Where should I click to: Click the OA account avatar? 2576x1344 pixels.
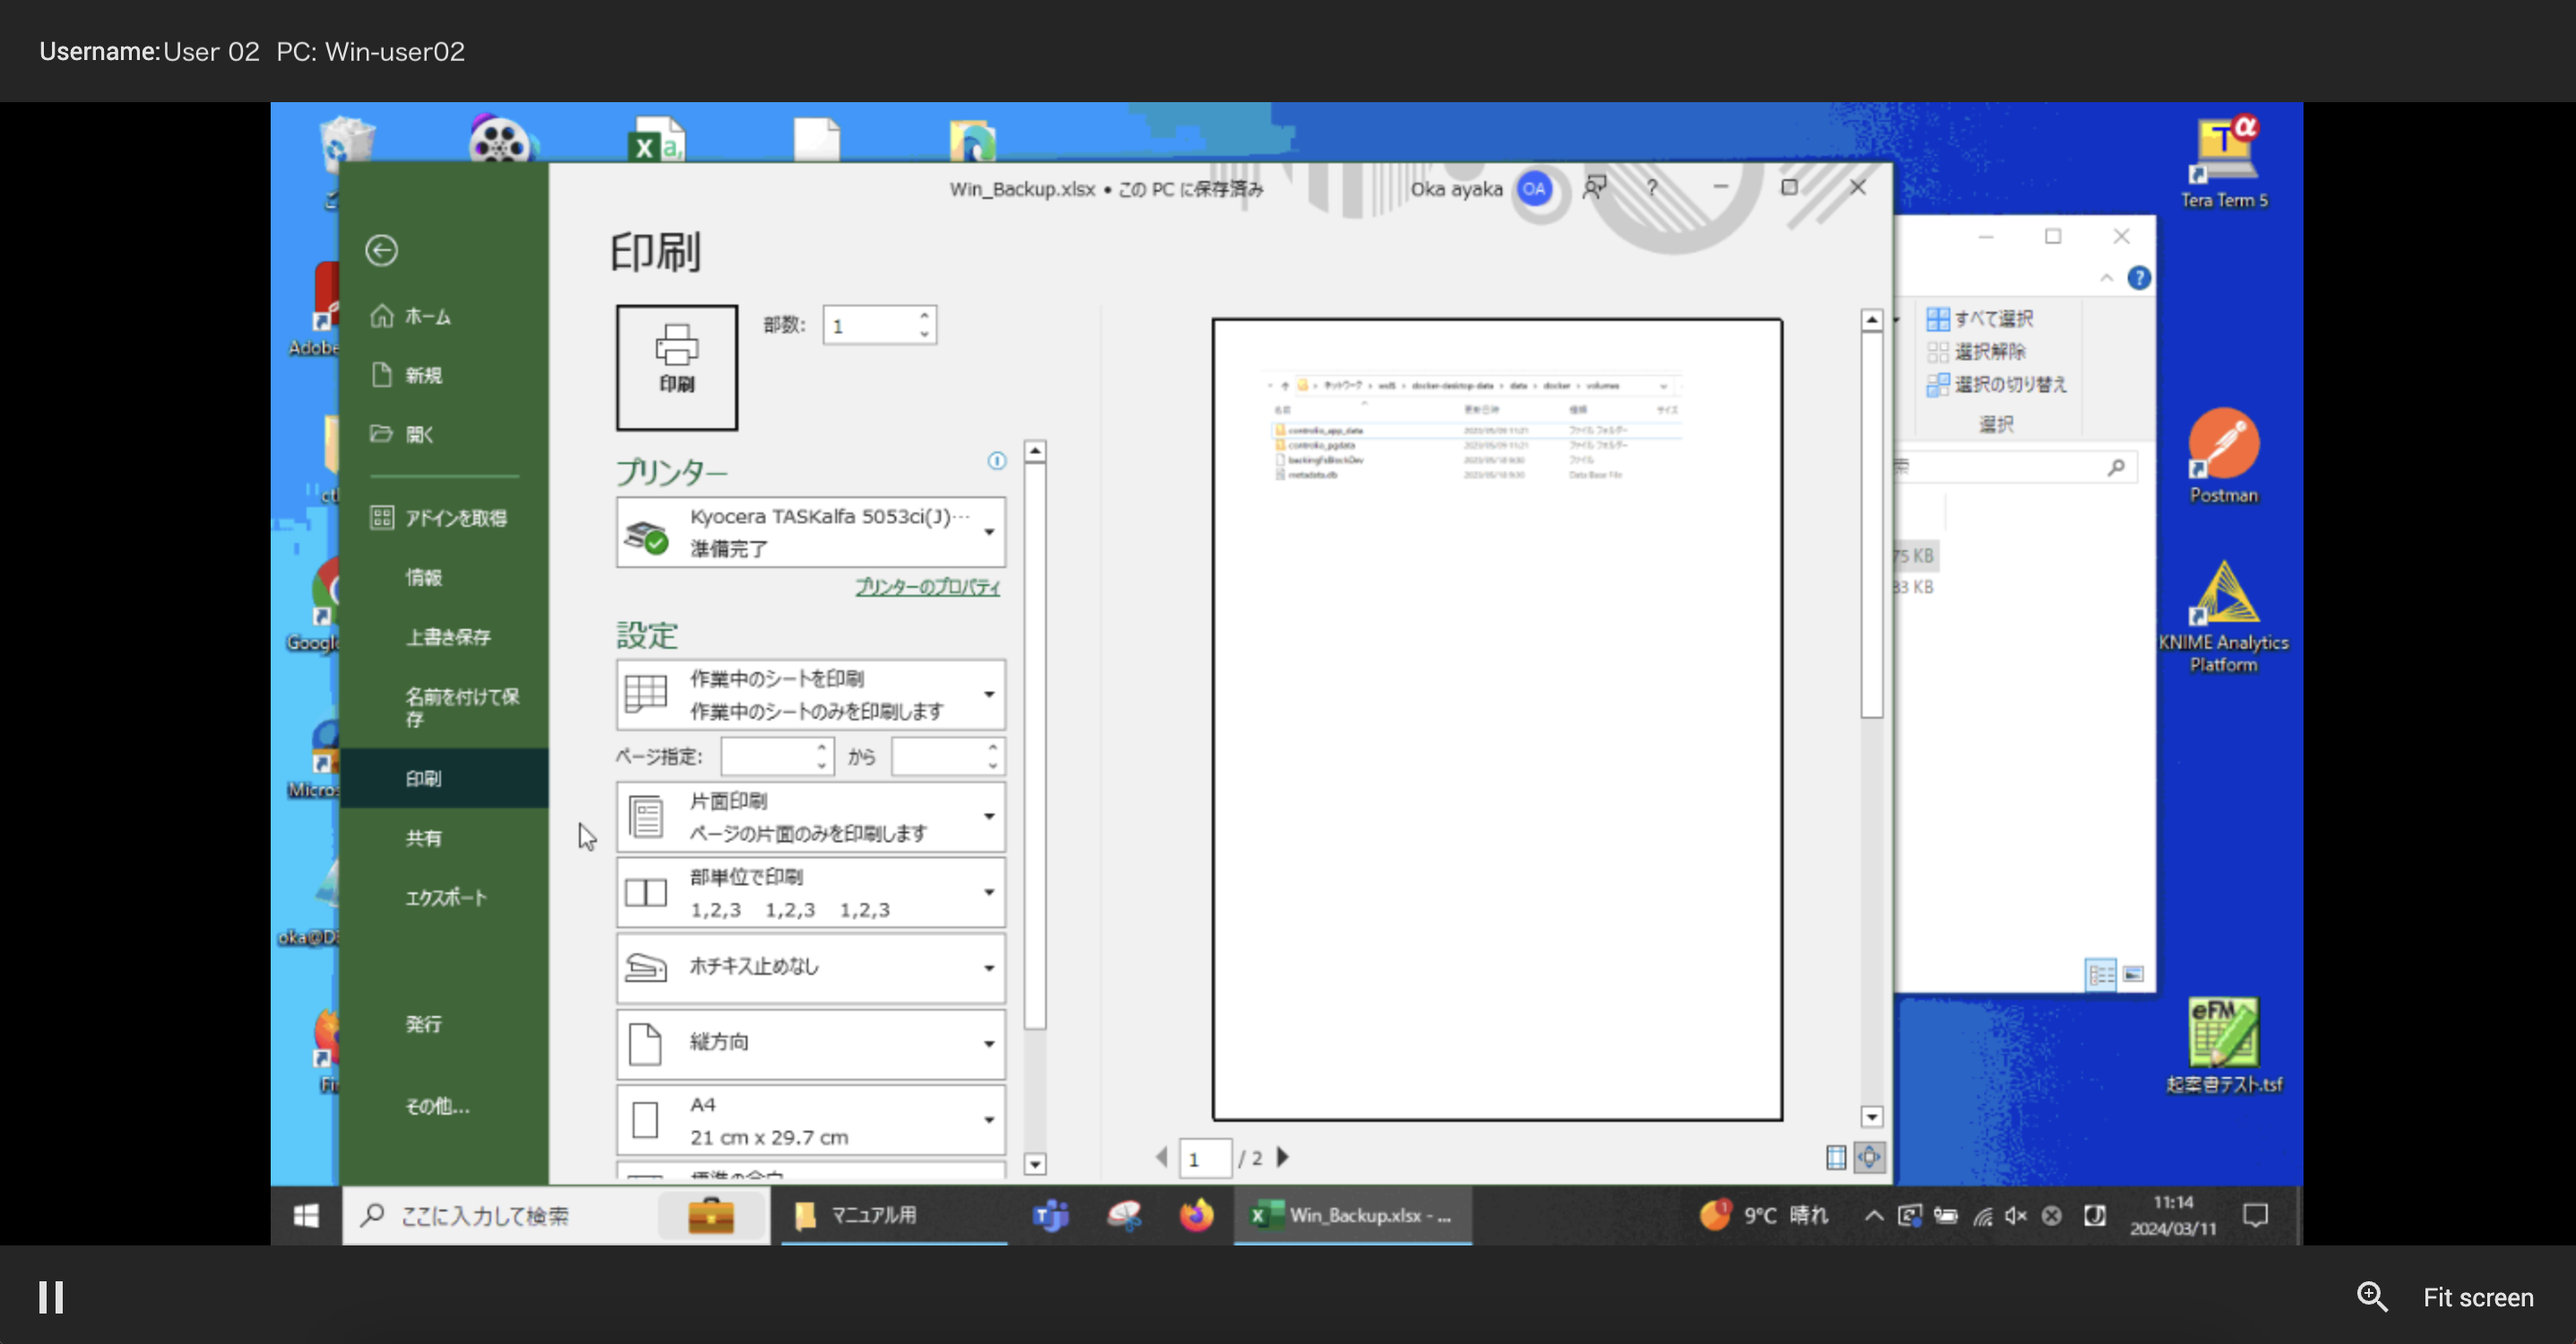(x=1534, y=188)
